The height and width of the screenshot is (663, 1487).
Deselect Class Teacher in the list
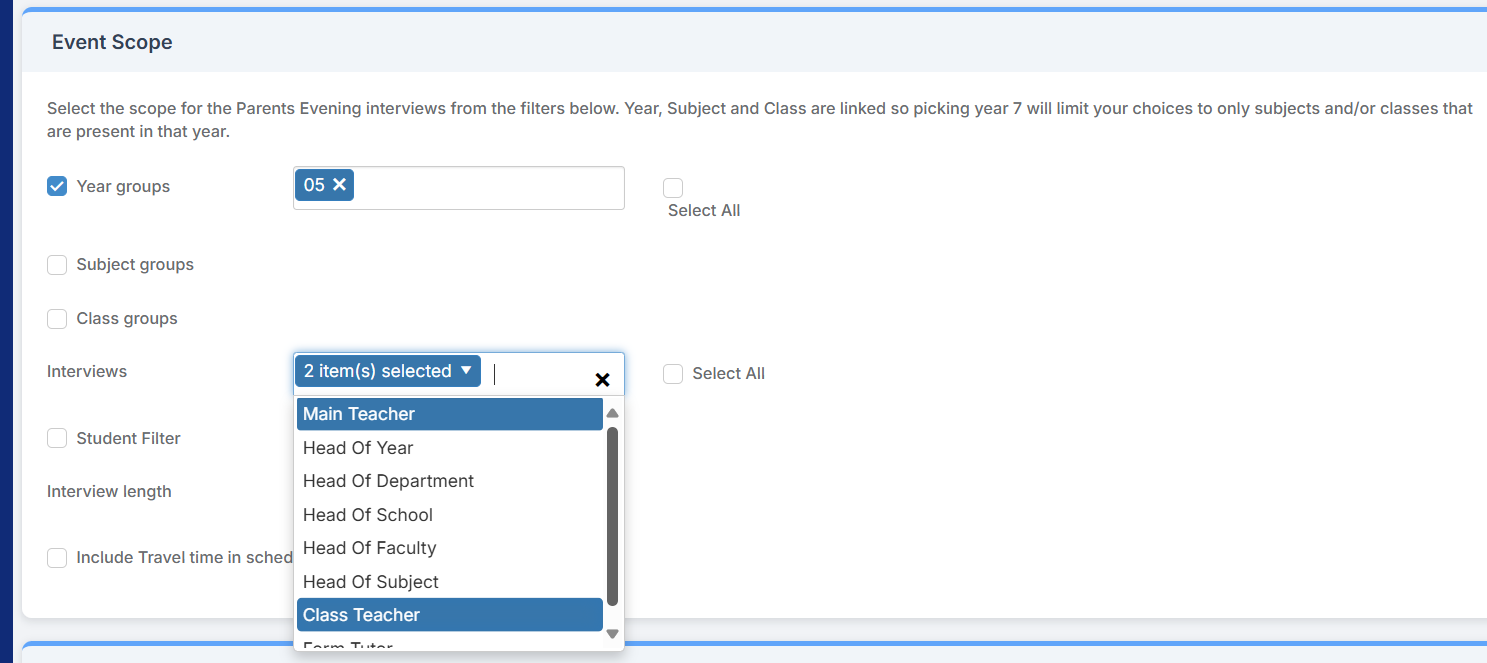point(449,615)
